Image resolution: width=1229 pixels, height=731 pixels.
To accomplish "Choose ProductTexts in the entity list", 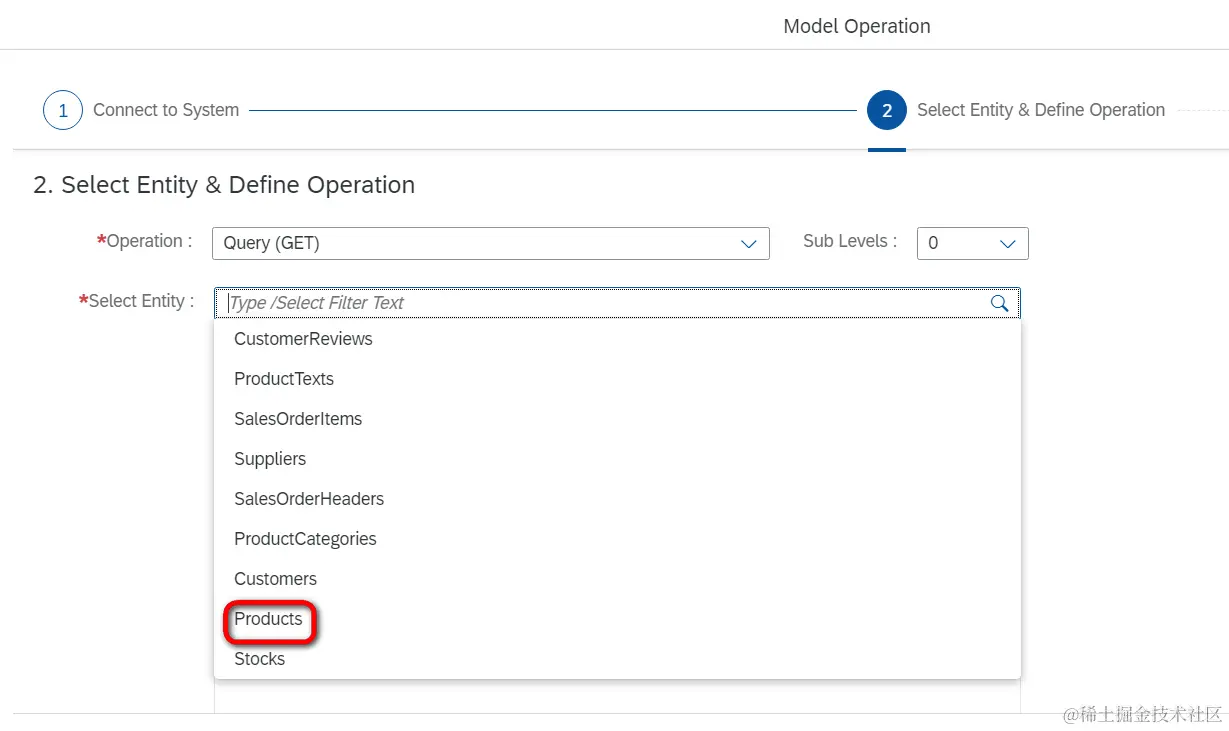I will (284, 379).
